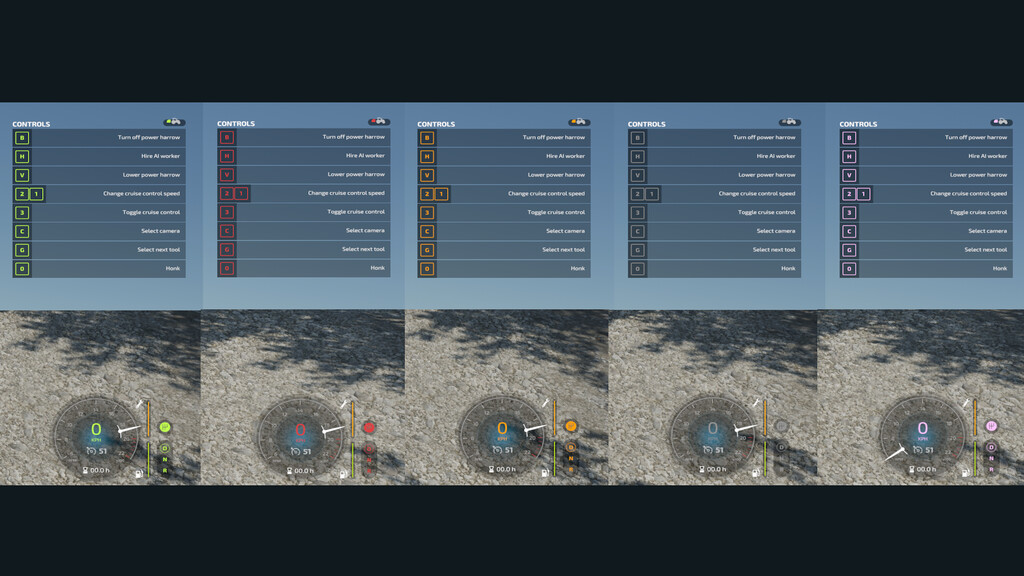This screenshot has height=576, width=1024.
Task: Click the D drive gear indicator
Action: click(x=164, y=448)
